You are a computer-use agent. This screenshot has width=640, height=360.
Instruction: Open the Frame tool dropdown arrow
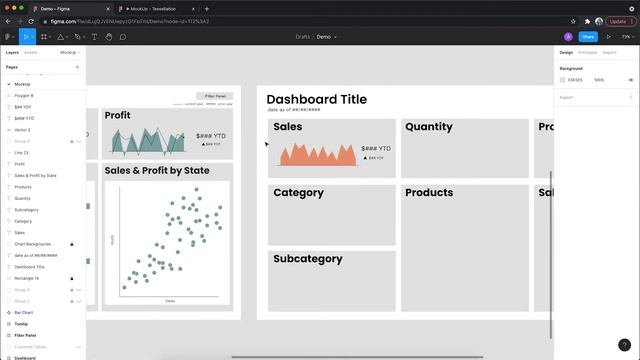50,37
